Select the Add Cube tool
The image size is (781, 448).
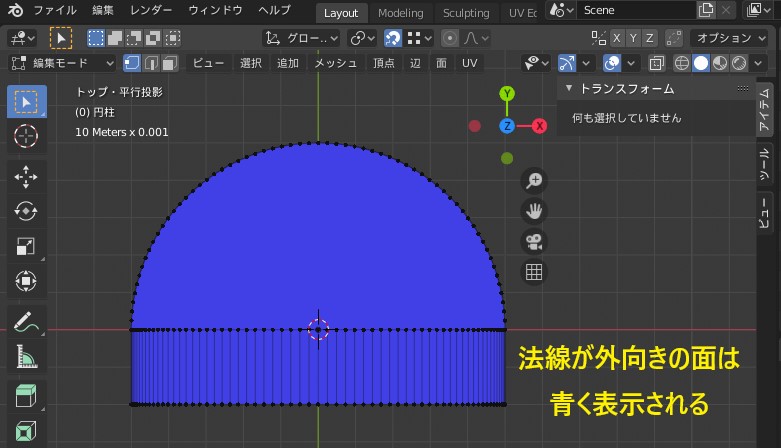click(x=26, y=397)
